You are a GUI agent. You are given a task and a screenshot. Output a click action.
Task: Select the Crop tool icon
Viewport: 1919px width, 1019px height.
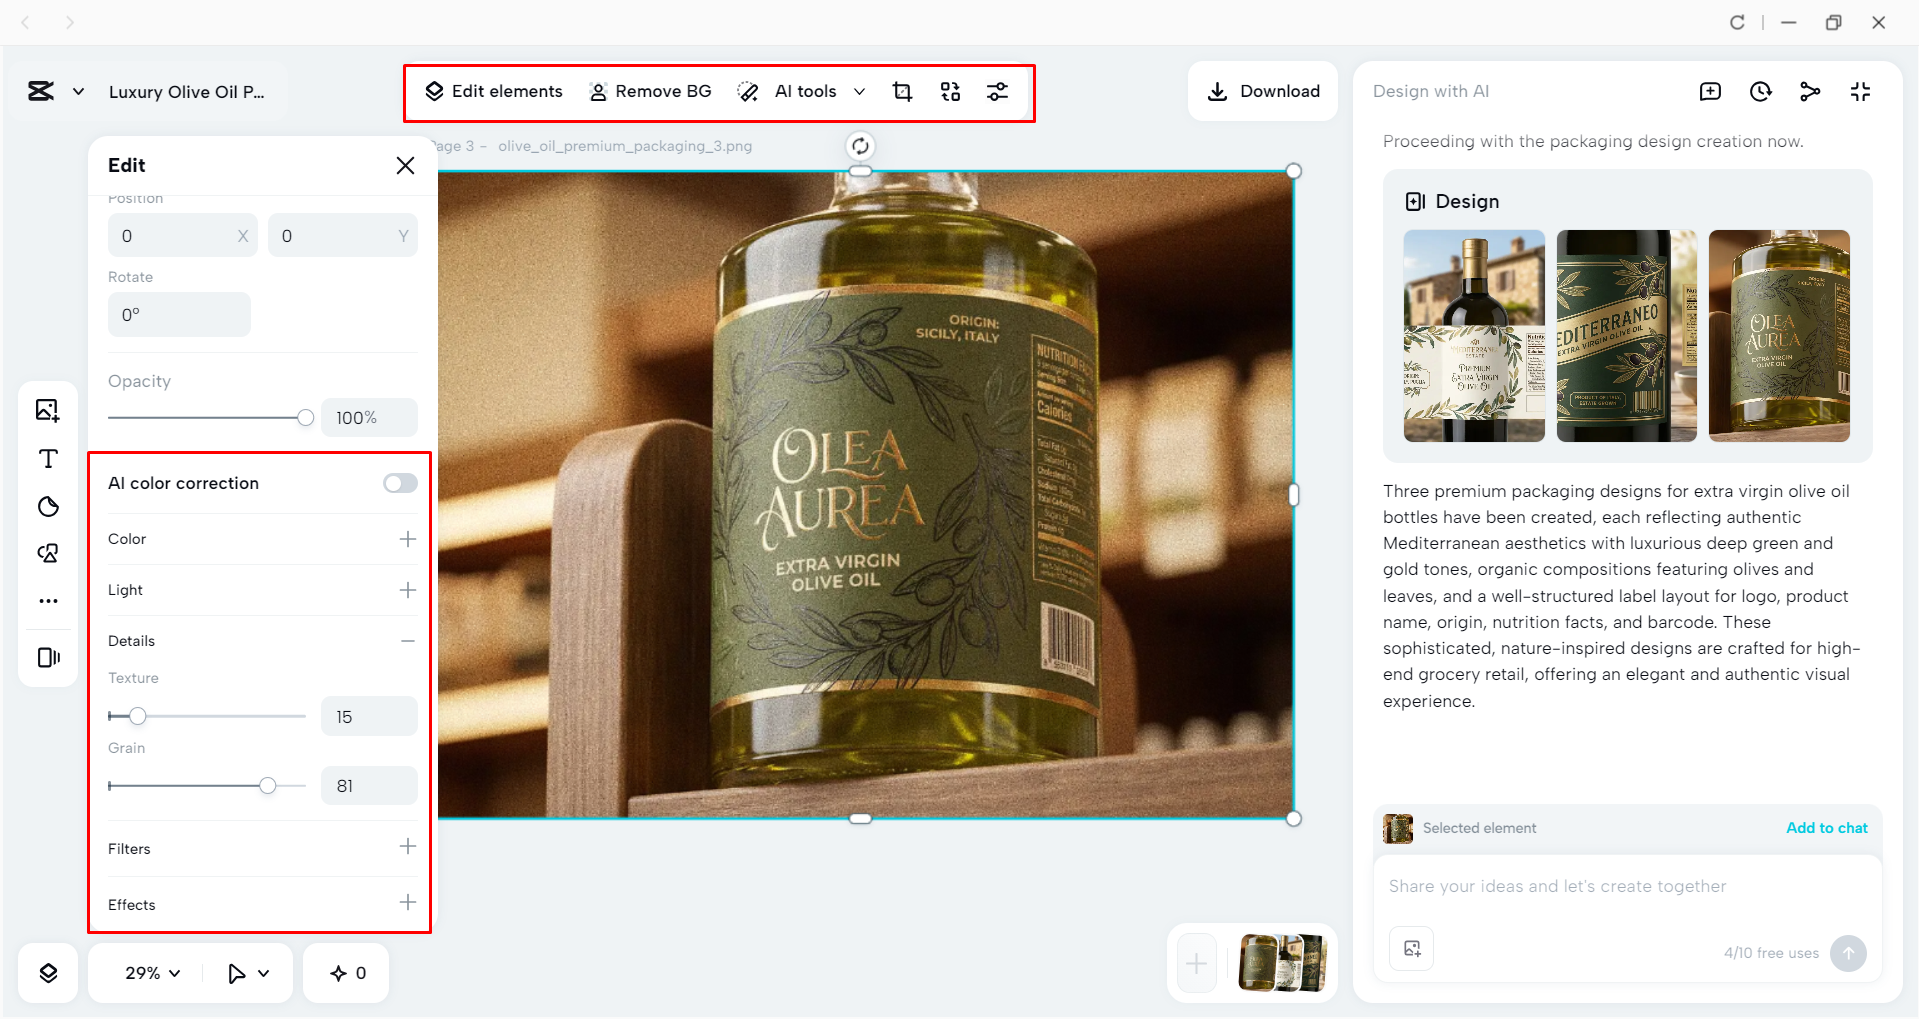pos(902,92)
